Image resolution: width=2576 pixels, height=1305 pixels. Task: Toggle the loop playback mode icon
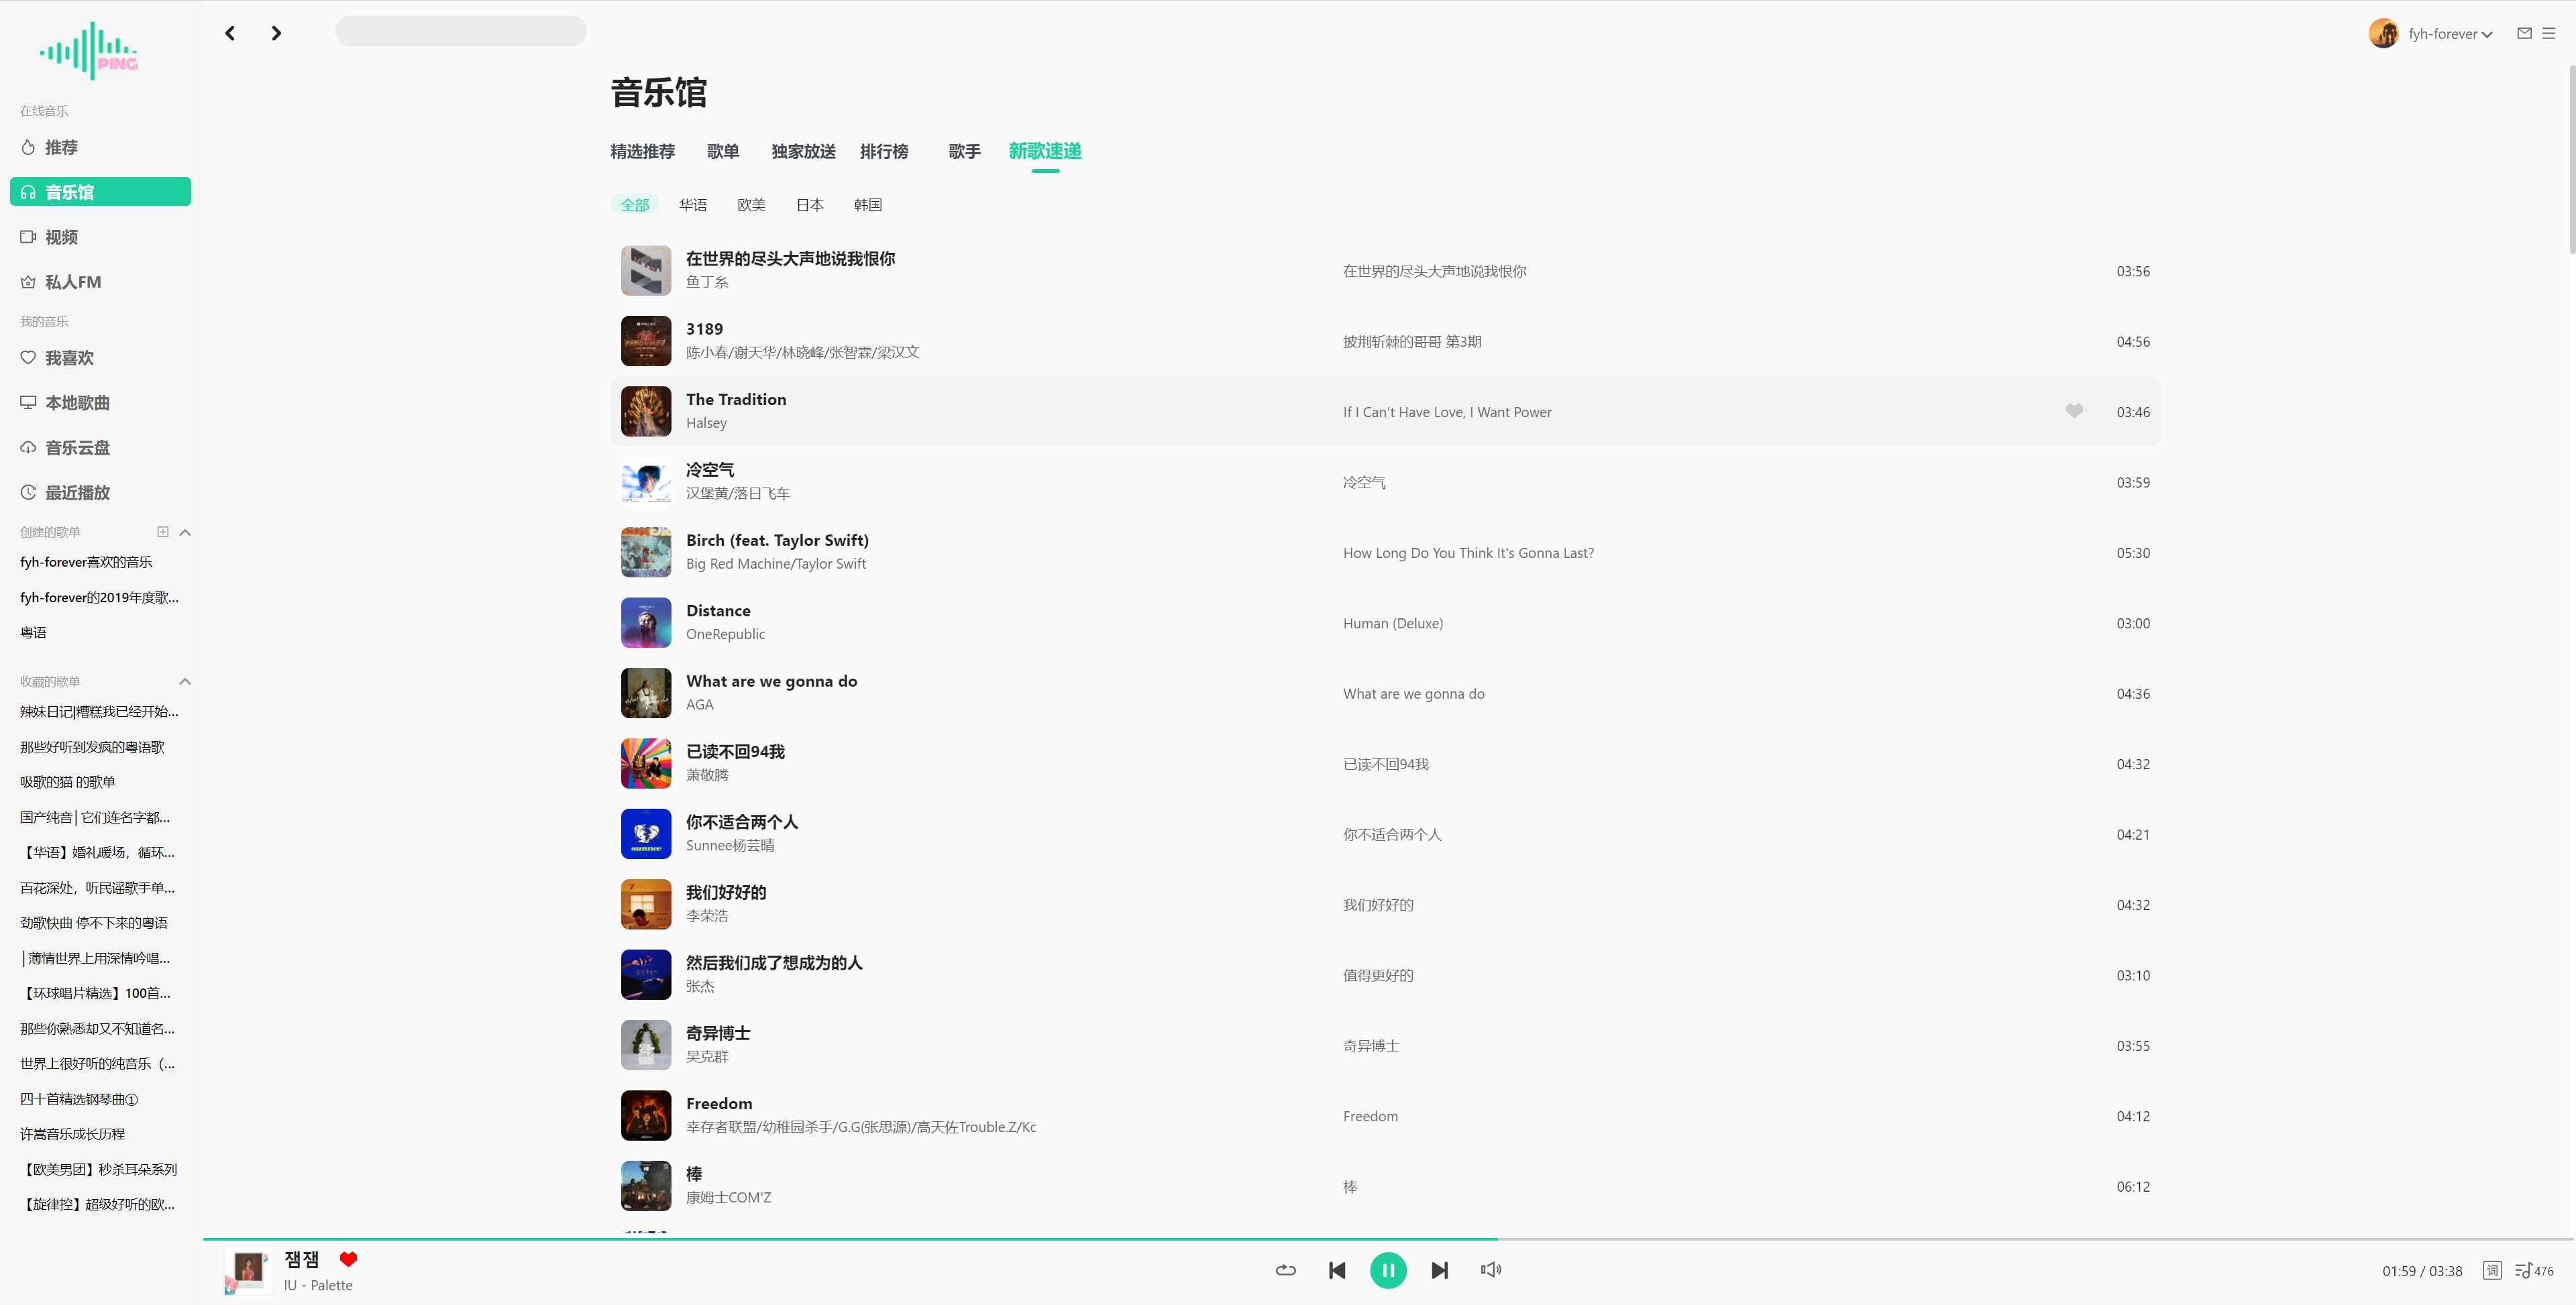[x=1286, y=1270]
